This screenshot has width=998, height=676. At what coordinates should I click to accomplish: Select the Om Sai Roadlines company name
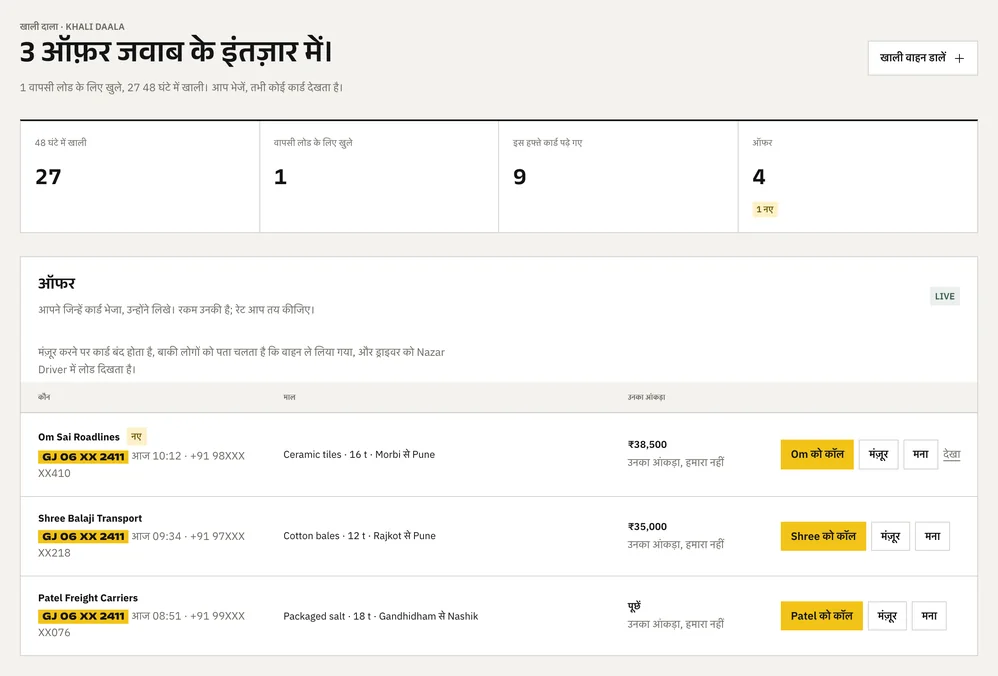[79, 437]
